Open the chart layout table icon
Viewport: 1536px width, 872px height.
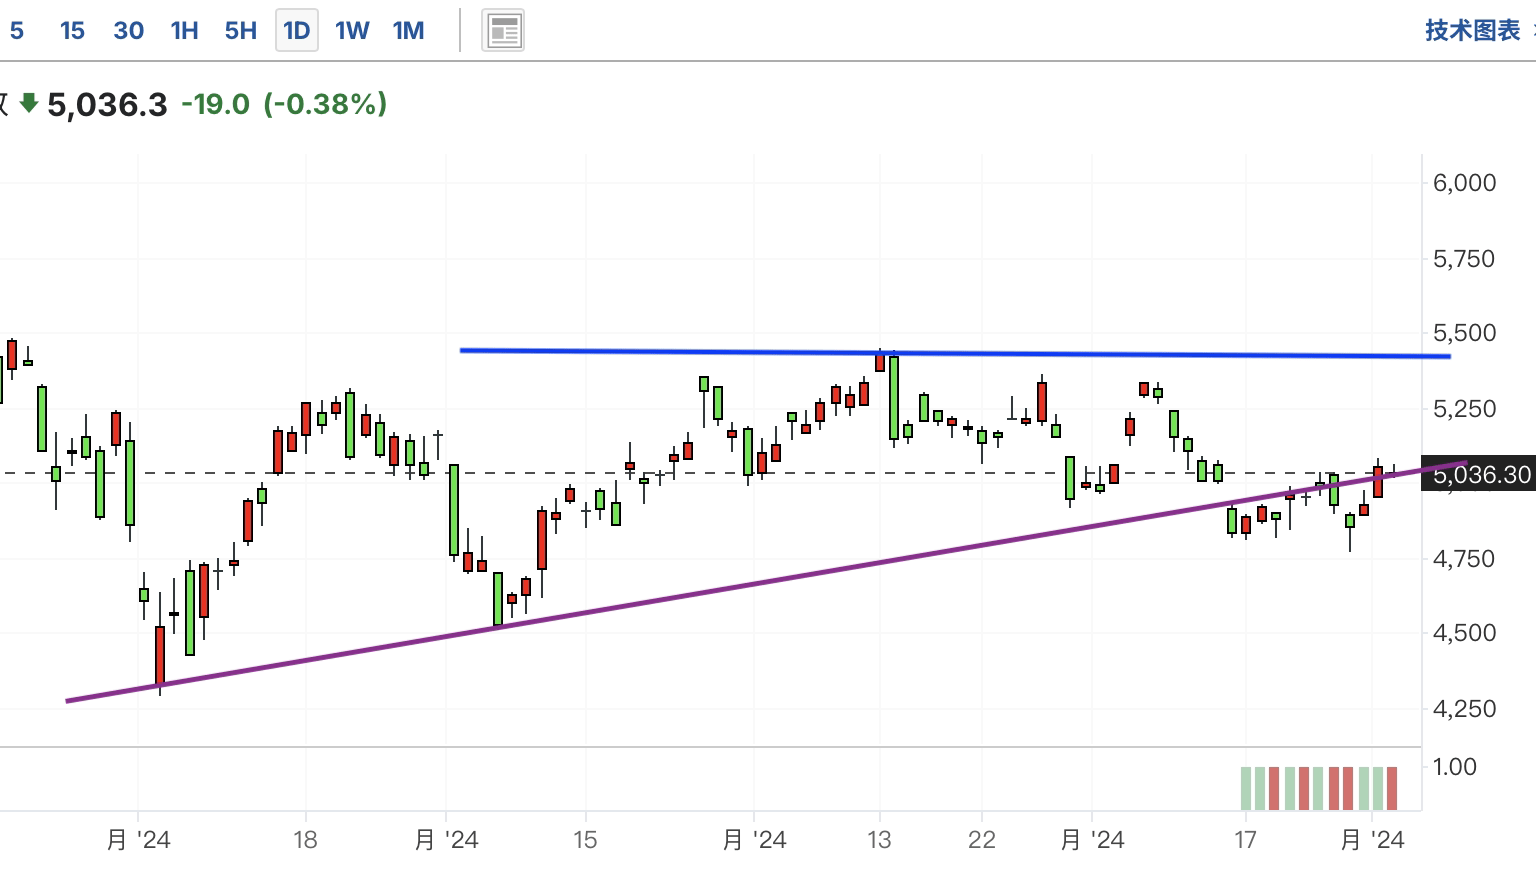click(503, 31)
